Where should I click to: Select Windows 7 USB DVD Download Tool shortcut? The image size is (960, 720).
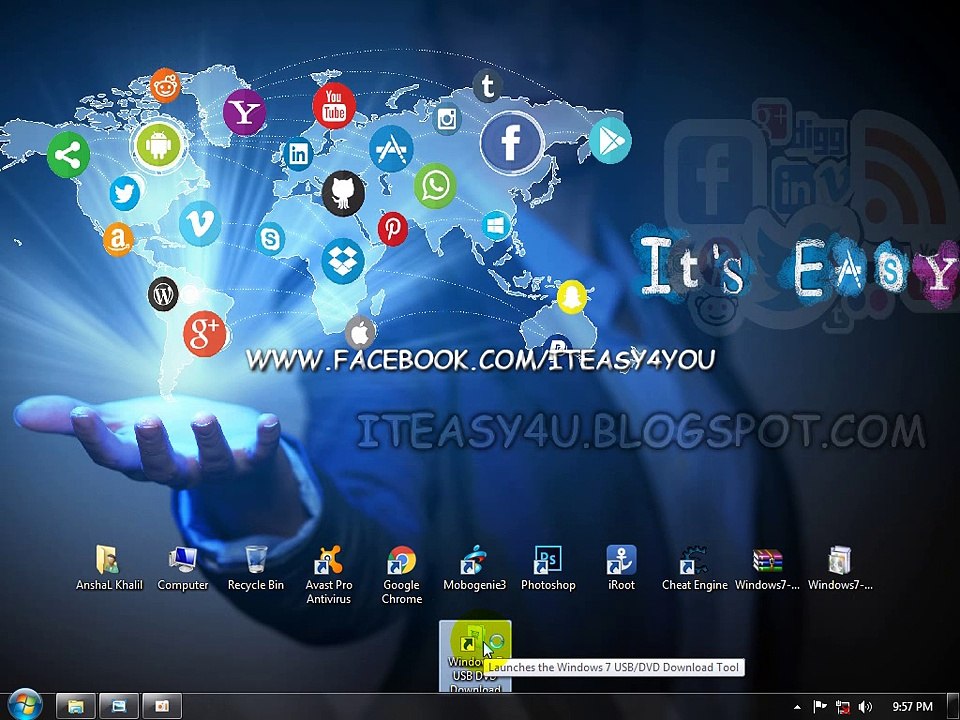click(x=475, y=656)
